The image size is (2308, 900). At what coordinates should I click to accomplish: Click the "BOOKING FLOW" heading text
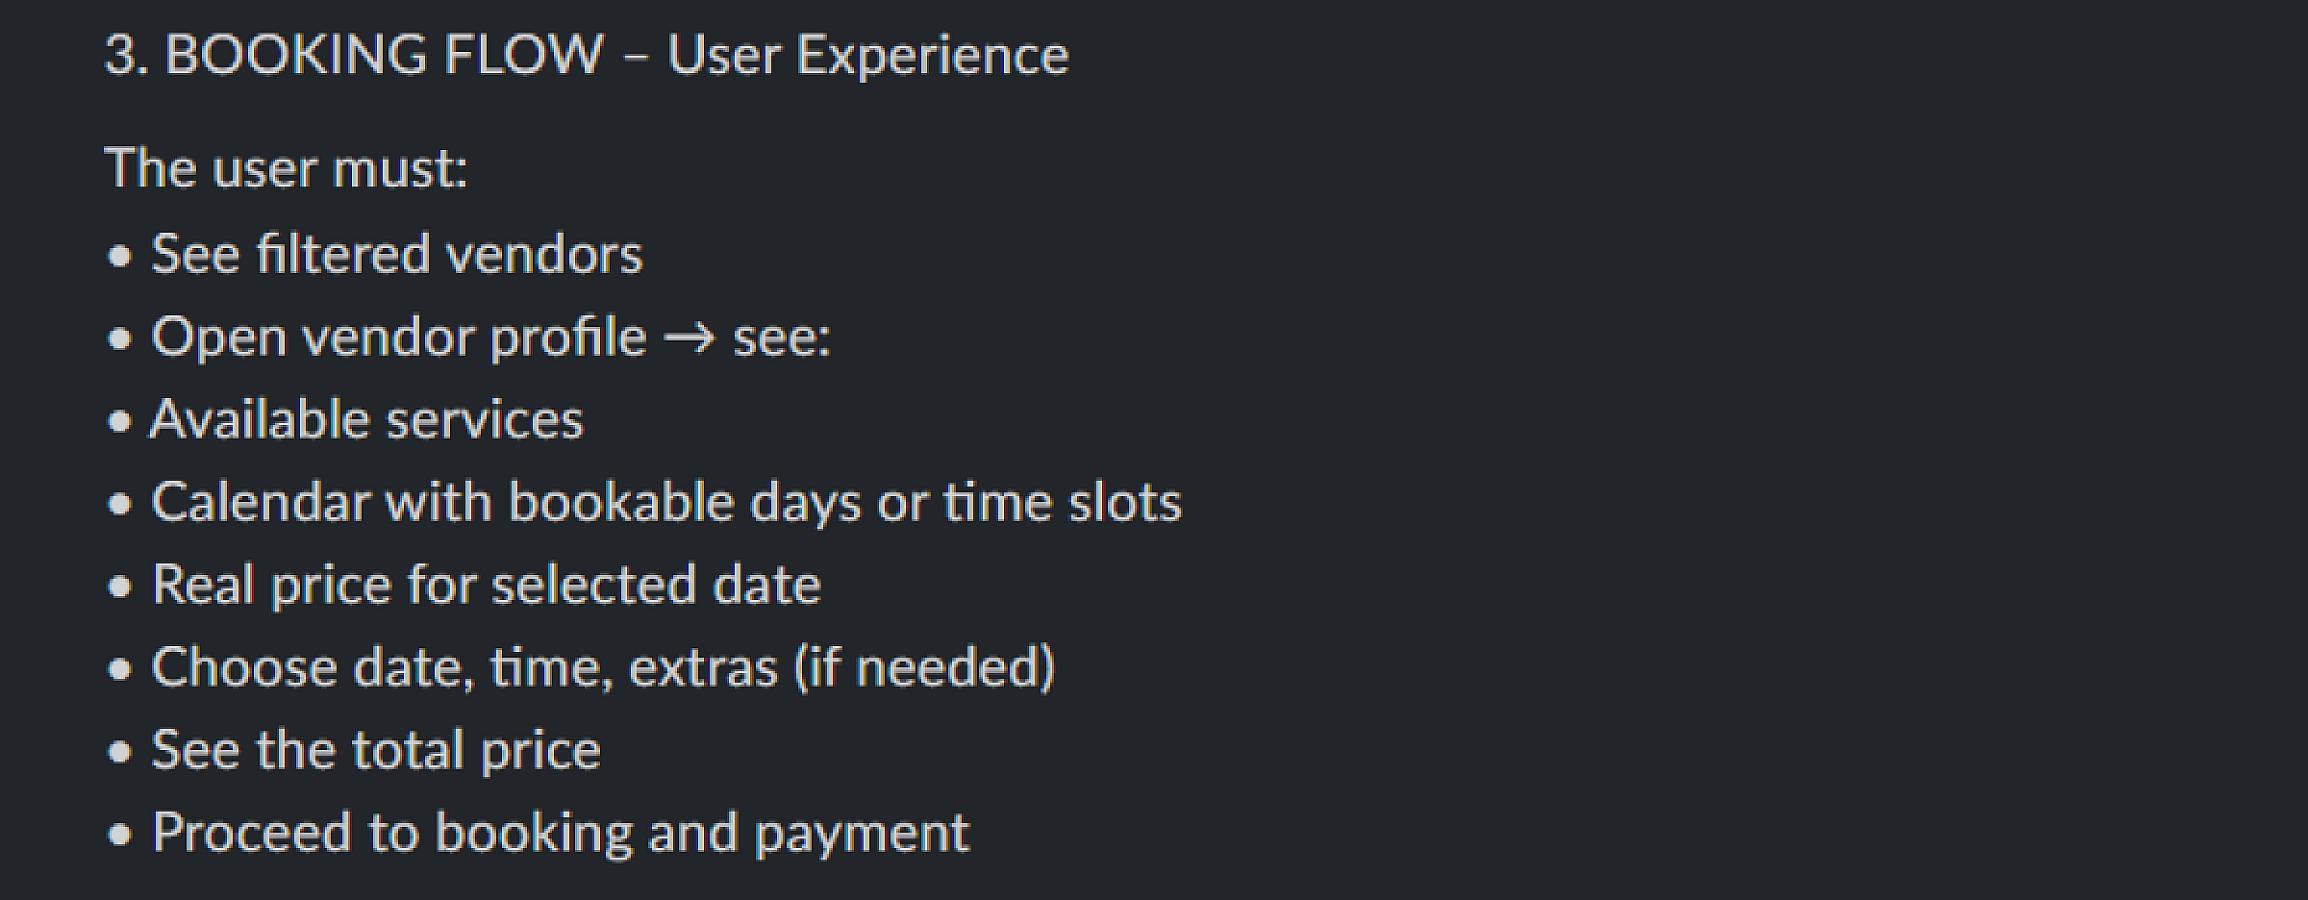384,55
